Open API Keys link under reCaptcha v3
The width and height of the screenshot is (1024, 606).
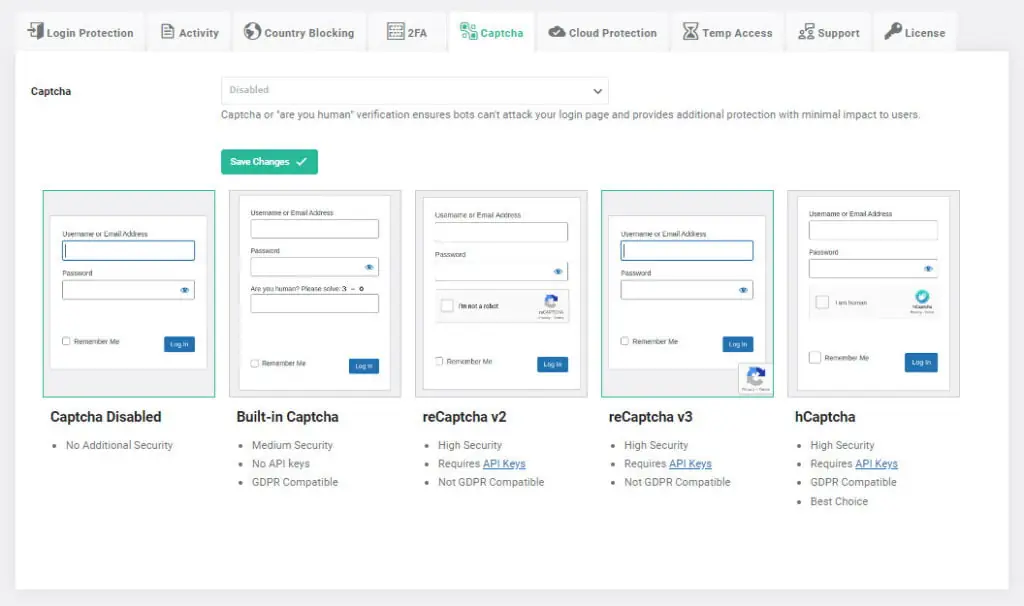[x=690, y=464]
